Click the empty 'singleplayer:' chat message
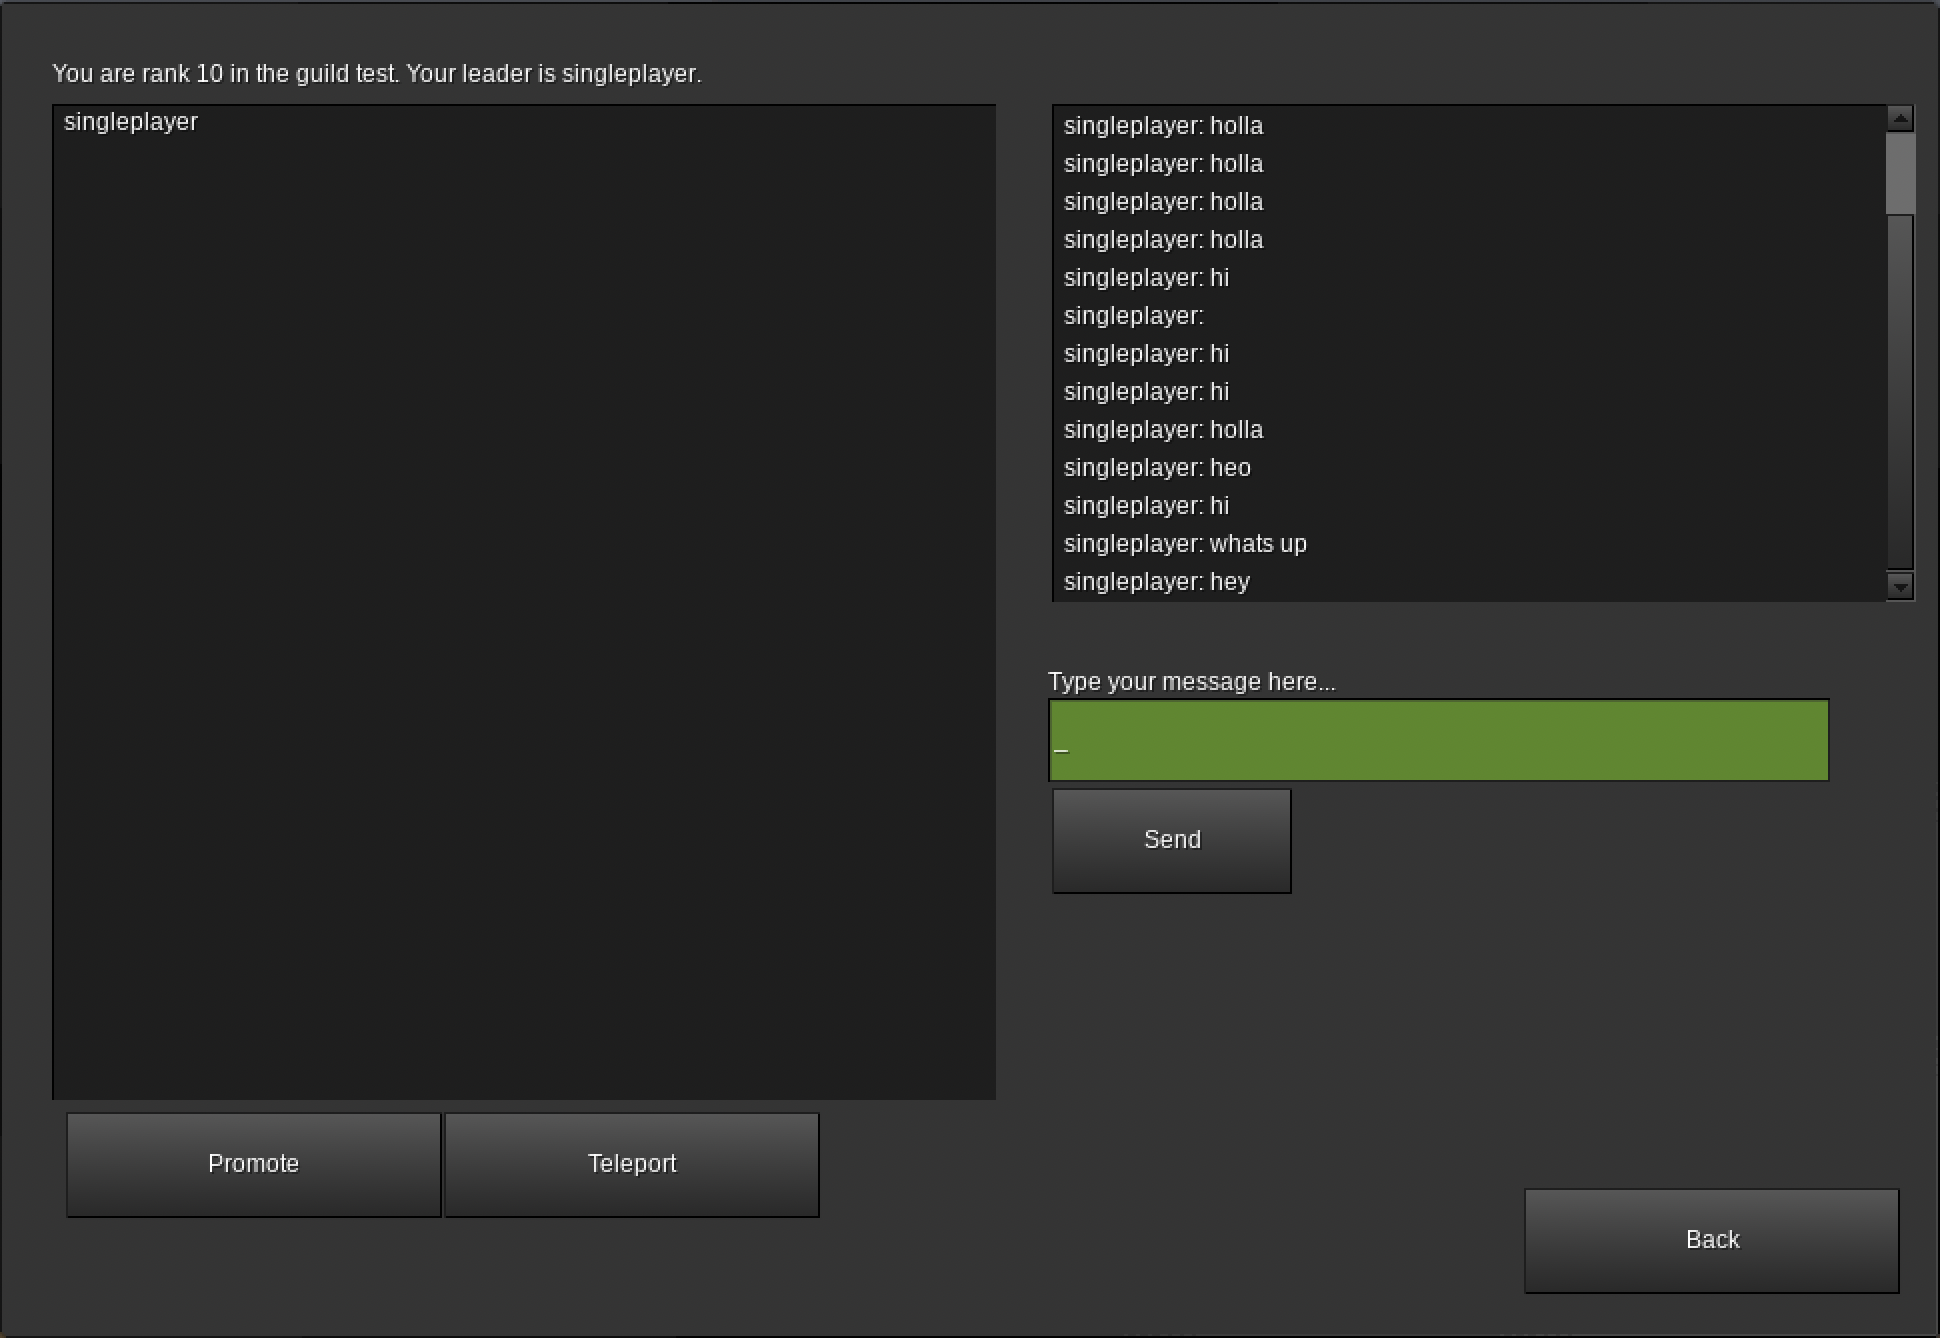Screen dimensions: 1940x1338 tap(1134, 316)
